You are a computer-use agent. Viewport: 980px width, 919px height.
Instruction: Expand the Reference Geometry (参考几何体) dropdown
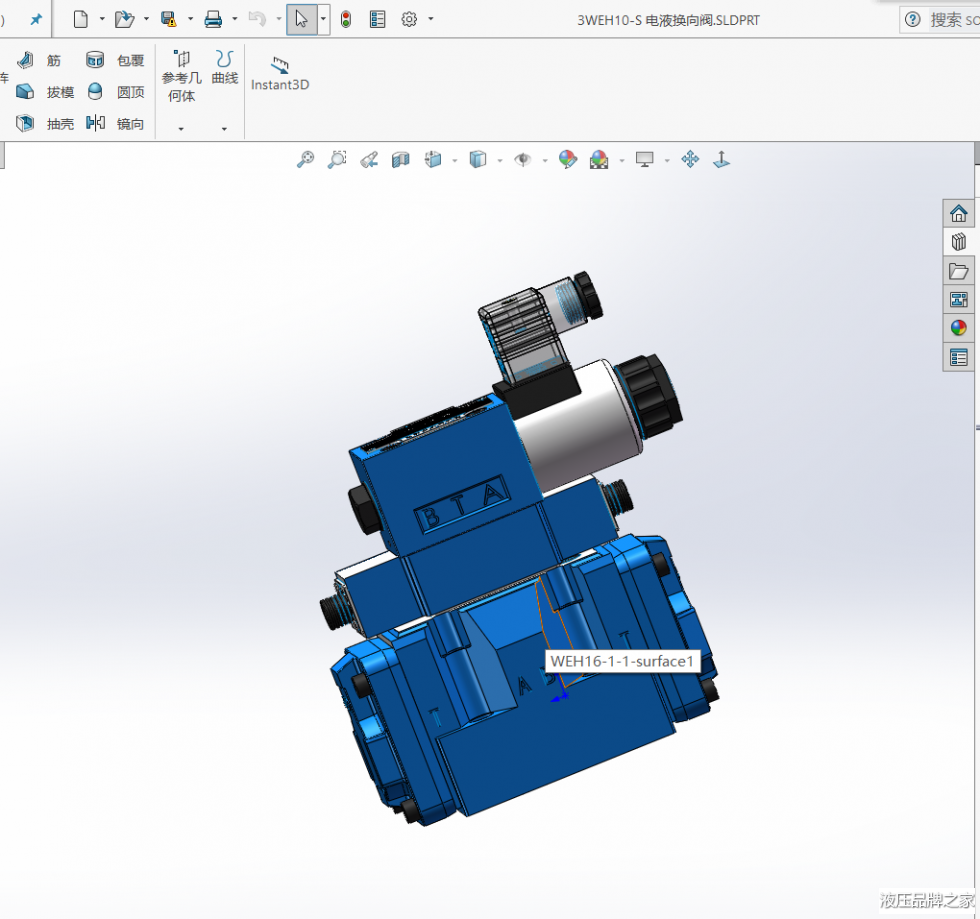tap(181, 129)
